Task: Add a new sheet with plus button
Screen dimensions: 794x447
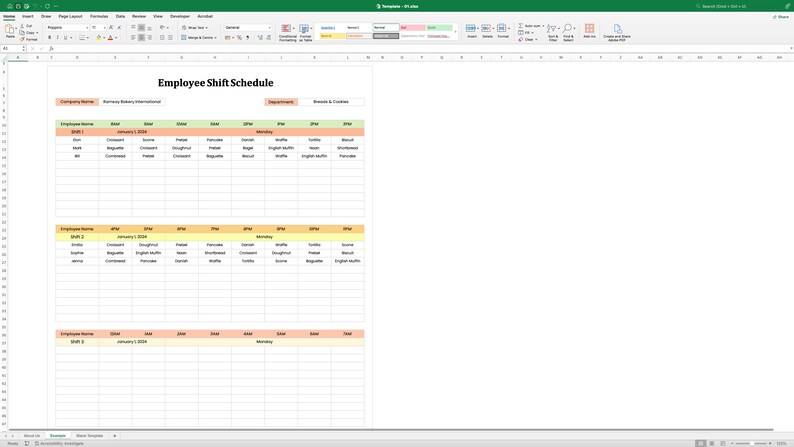Action: click(x=114, y=435)
